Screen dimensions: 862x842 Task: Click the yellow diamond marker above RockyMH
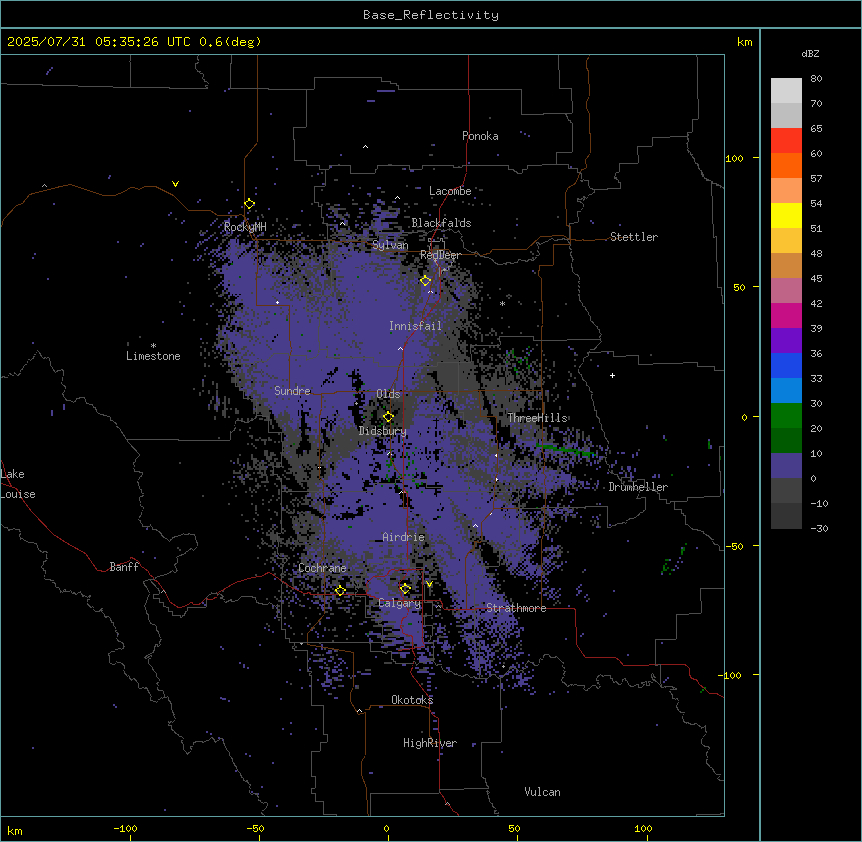(x=250, y=204)
